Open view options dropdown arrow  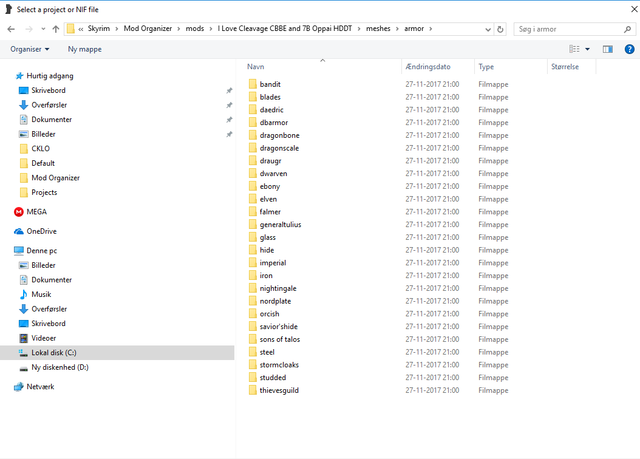[x=587, y=49]
